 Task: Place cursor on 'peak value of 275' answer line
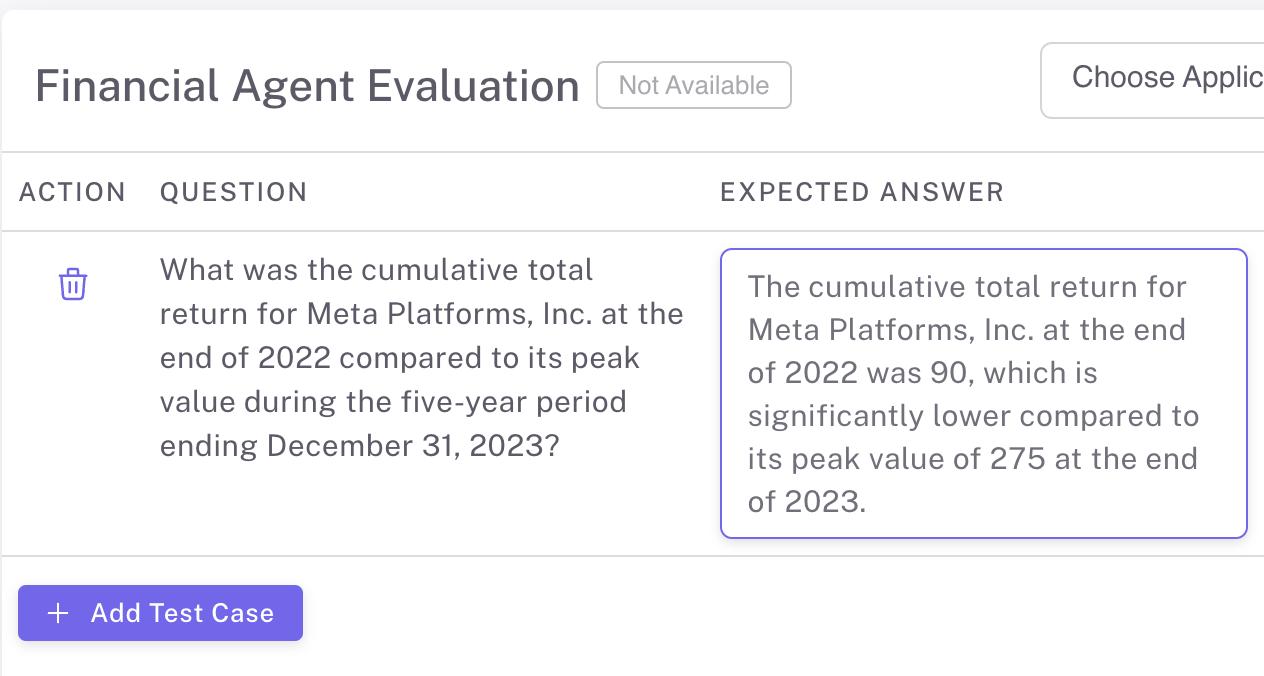click(972, 459)
